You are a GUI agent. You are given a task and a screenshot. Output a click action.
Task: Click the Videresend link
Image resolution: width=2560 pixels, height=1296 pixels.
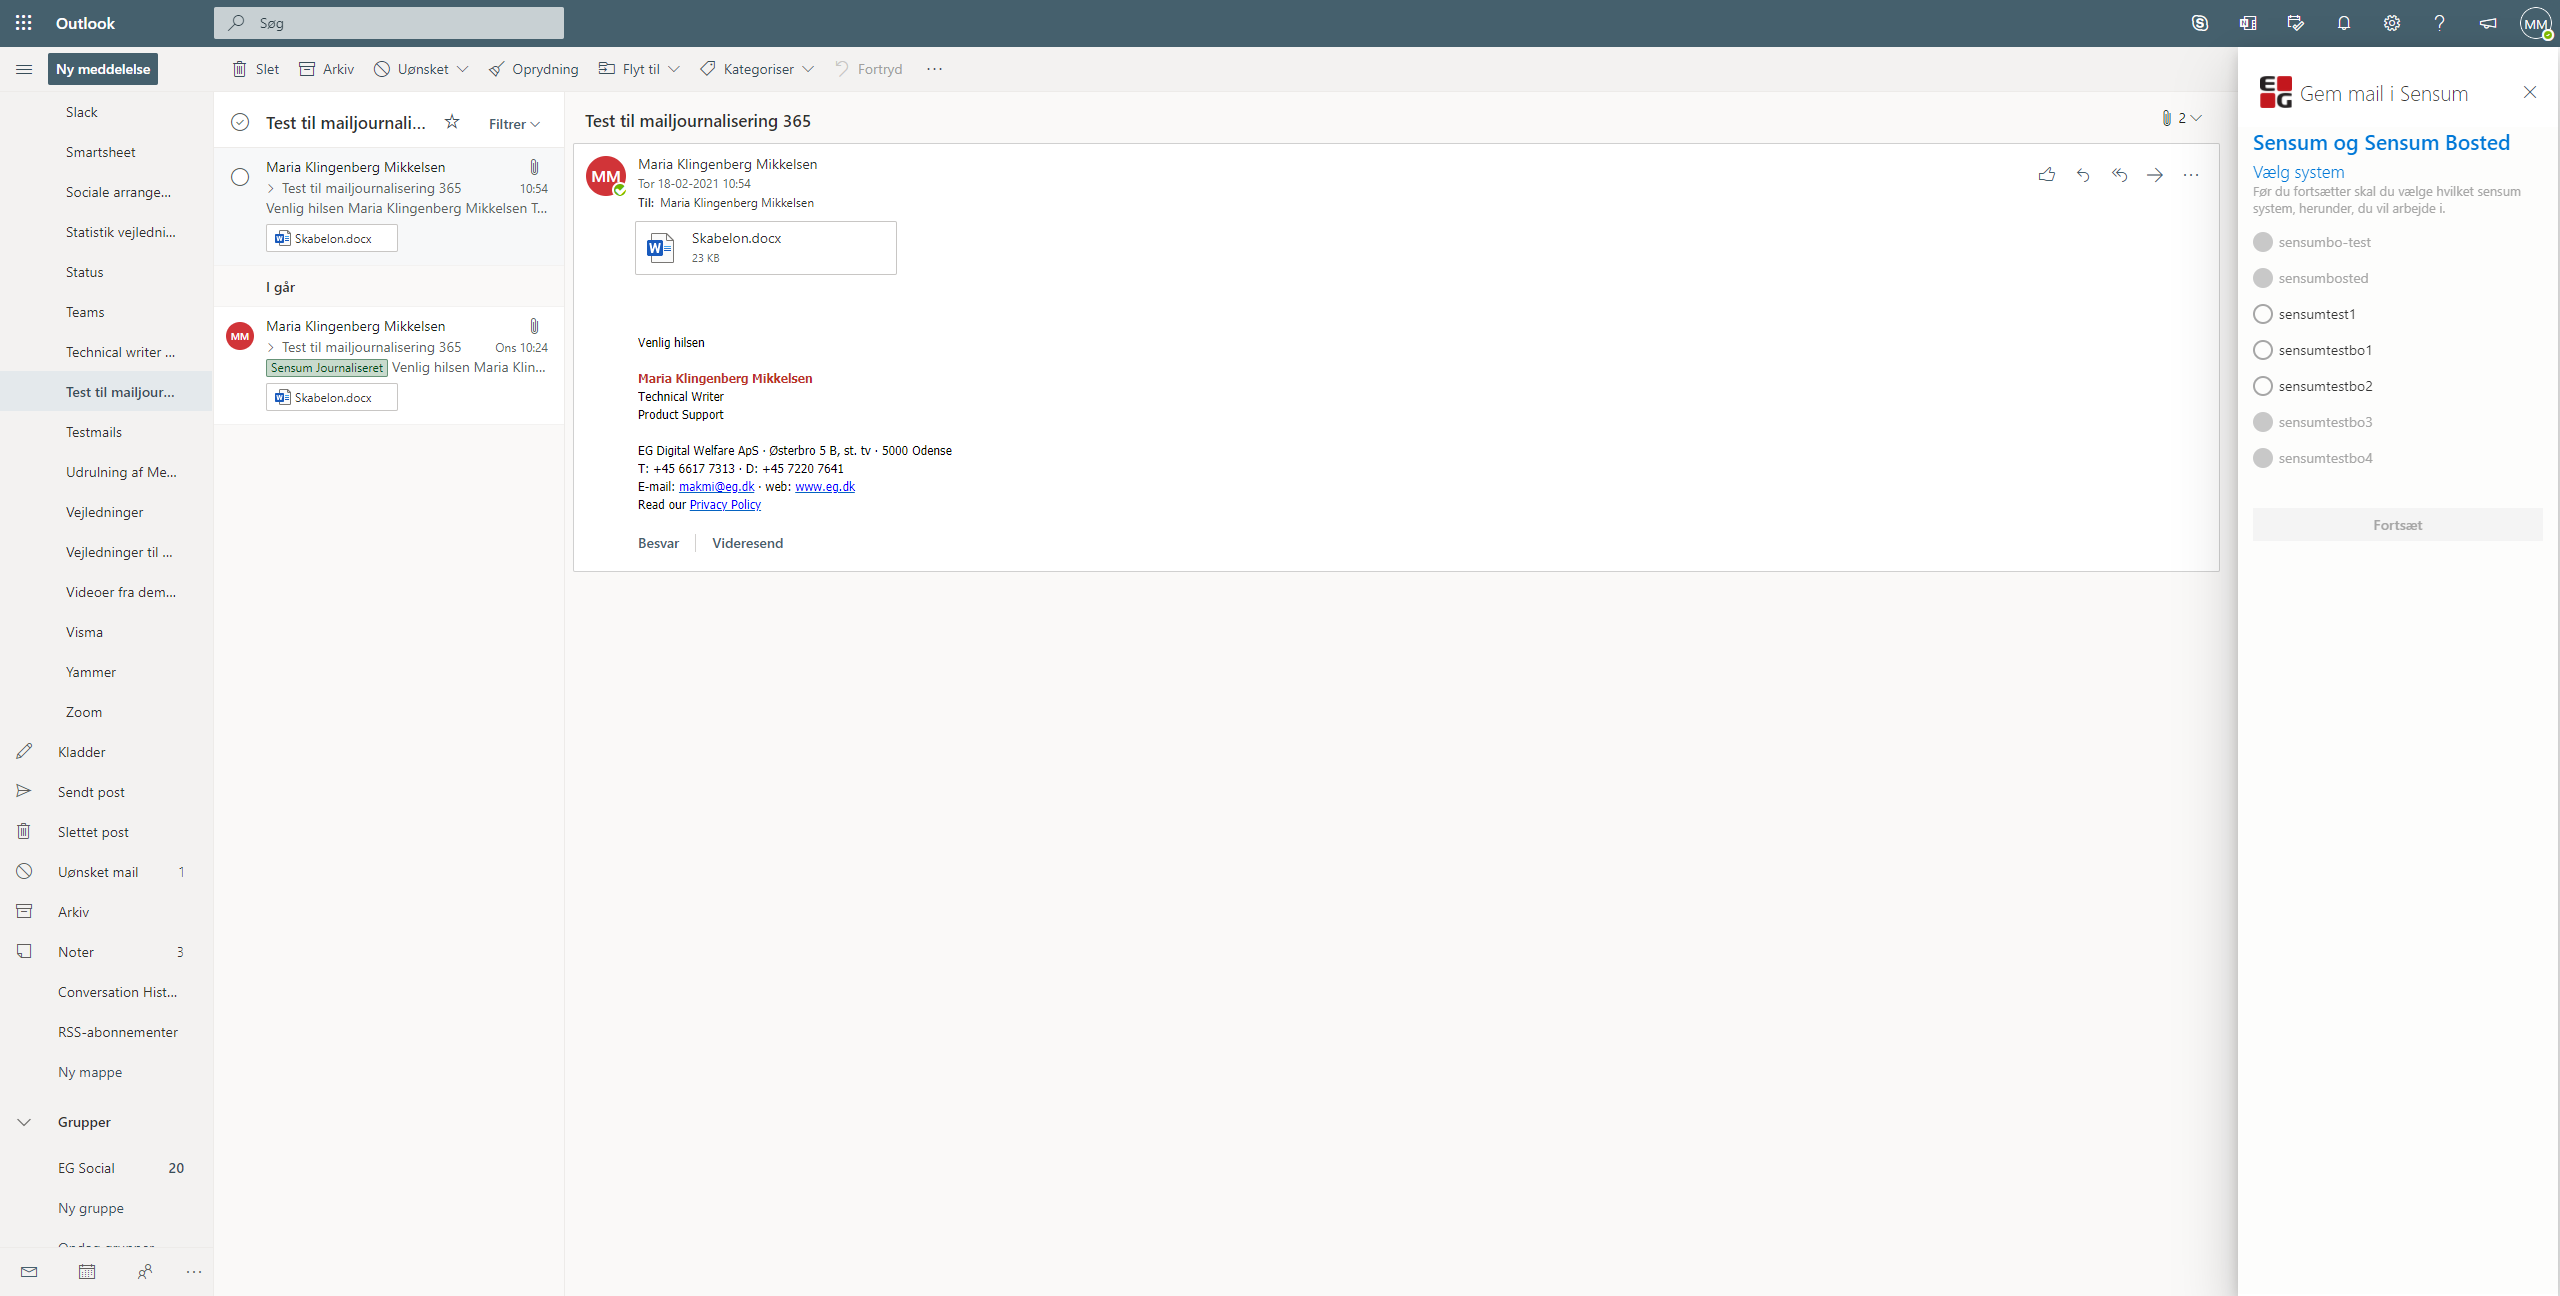(747, 543)
